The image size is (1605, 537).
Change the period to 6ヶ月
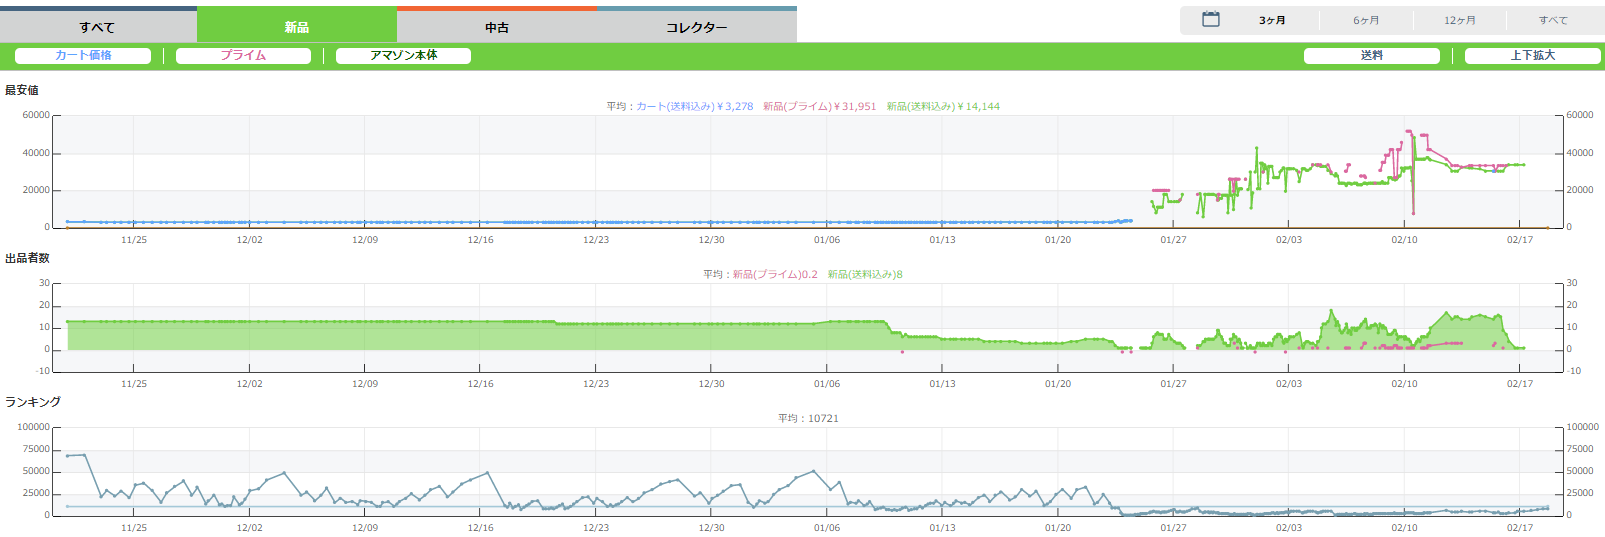coord(1366,20)
